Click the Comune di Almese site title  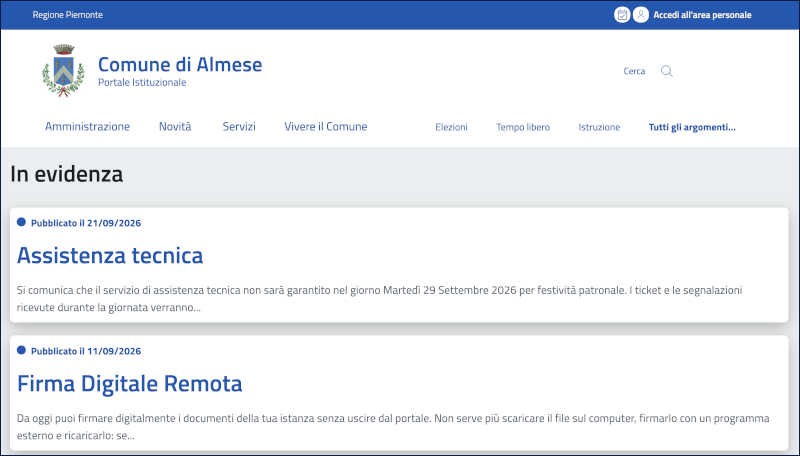click(180, 64)
